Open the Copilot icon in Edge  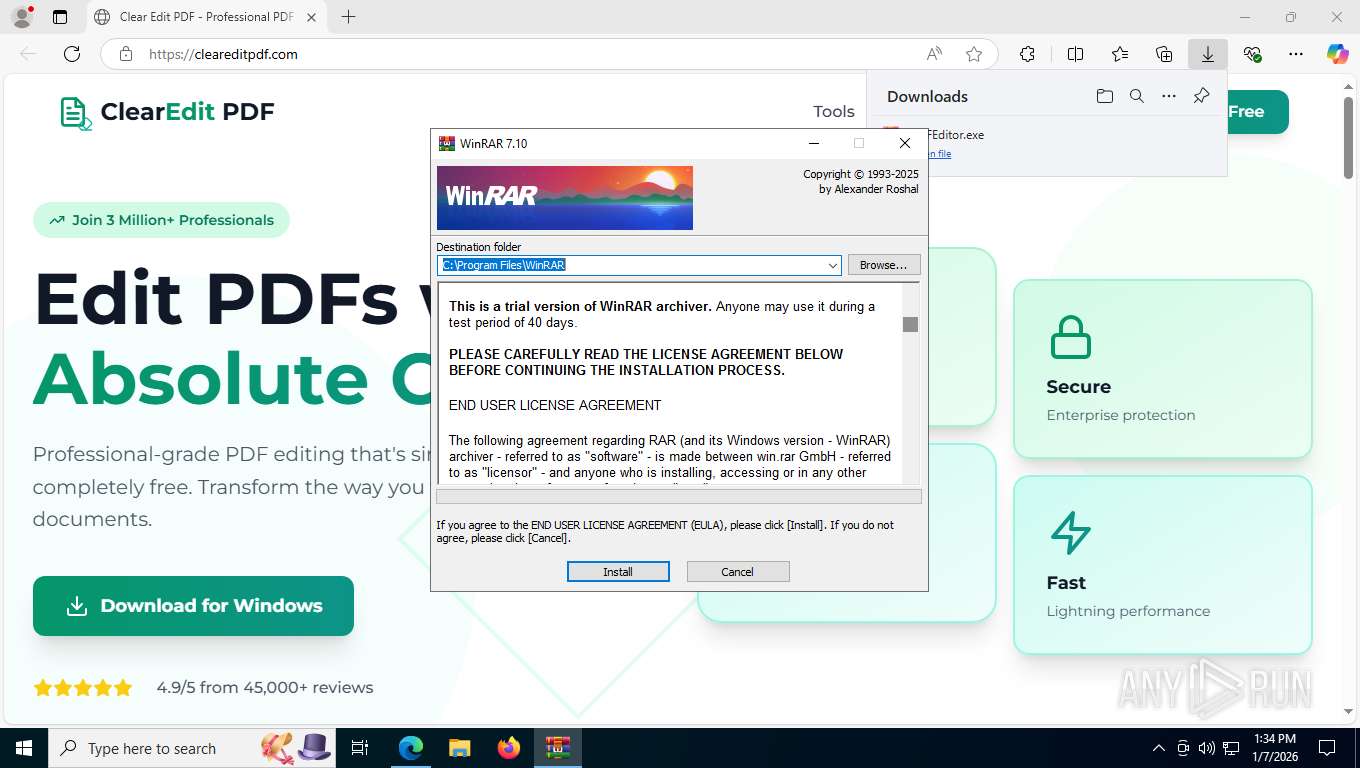pyautogui.click(x=1337, y=54)
